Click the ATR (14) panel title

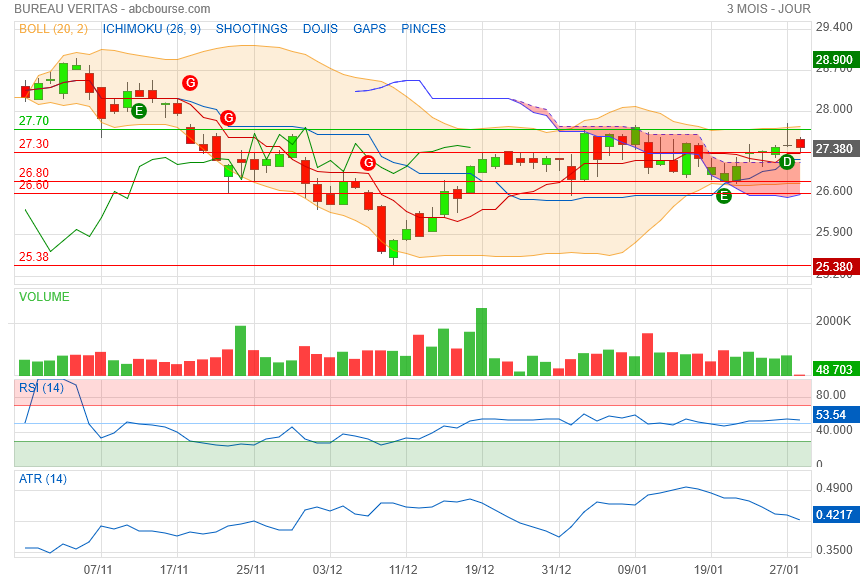coord(43,479)
